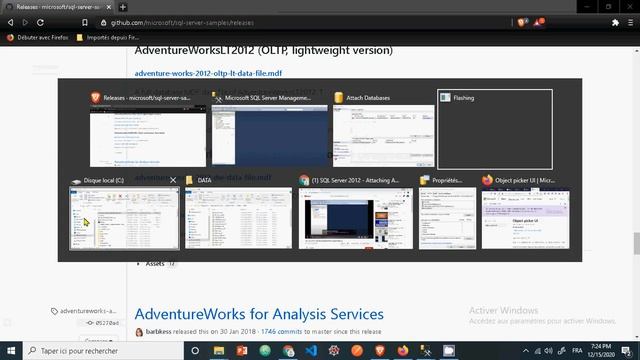Screen dimensions: 640x360
Task: Open the taskbar clock showing 7:24 PM
Action: (601, 351)
